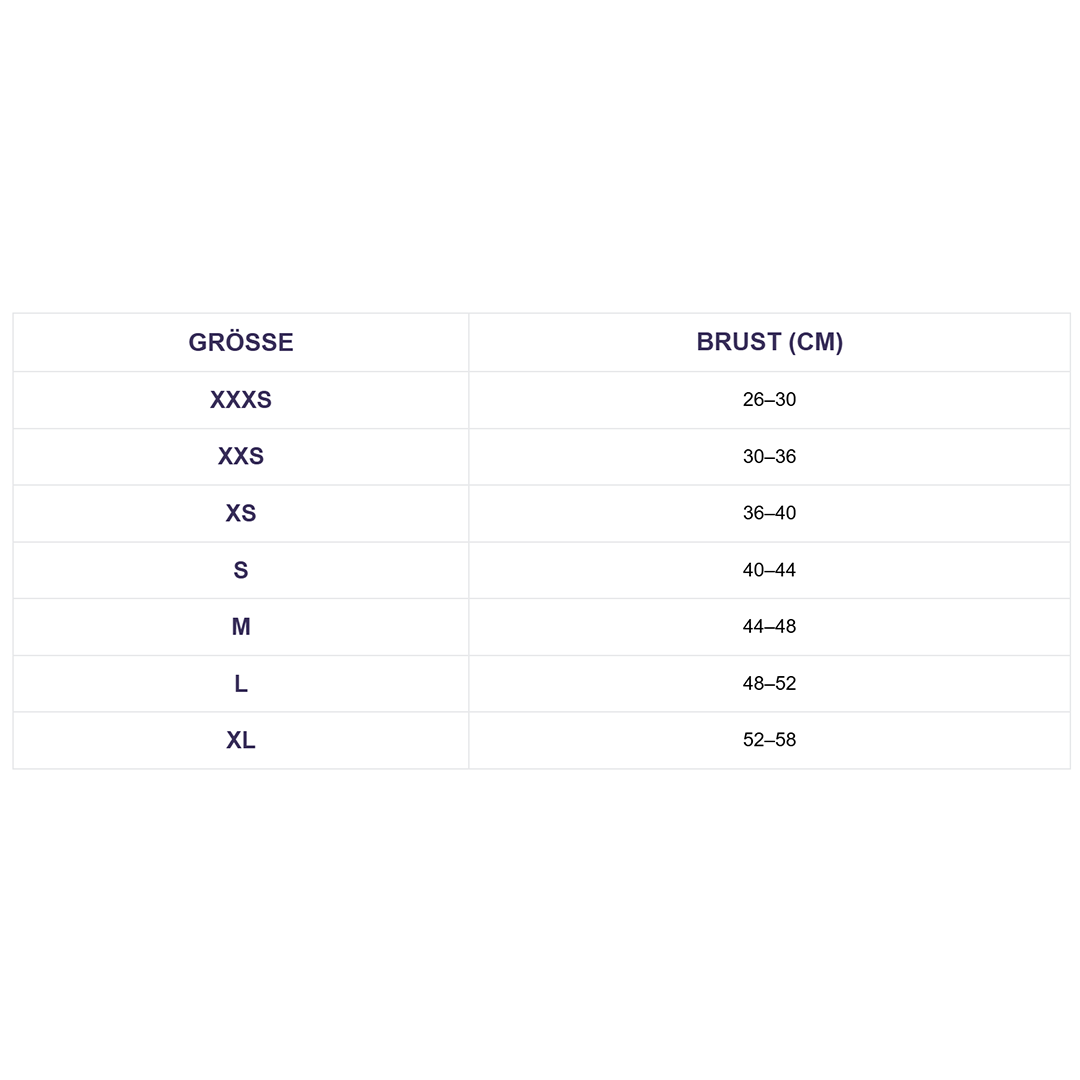Select the XXS size cell
The height and width of the screenshot is (1080, 1080).
click(x=241, y=457)
